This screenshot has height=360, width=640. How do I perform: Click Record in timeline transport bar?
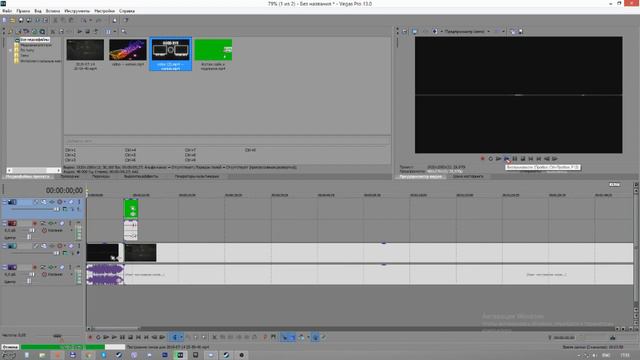[90, 337]
